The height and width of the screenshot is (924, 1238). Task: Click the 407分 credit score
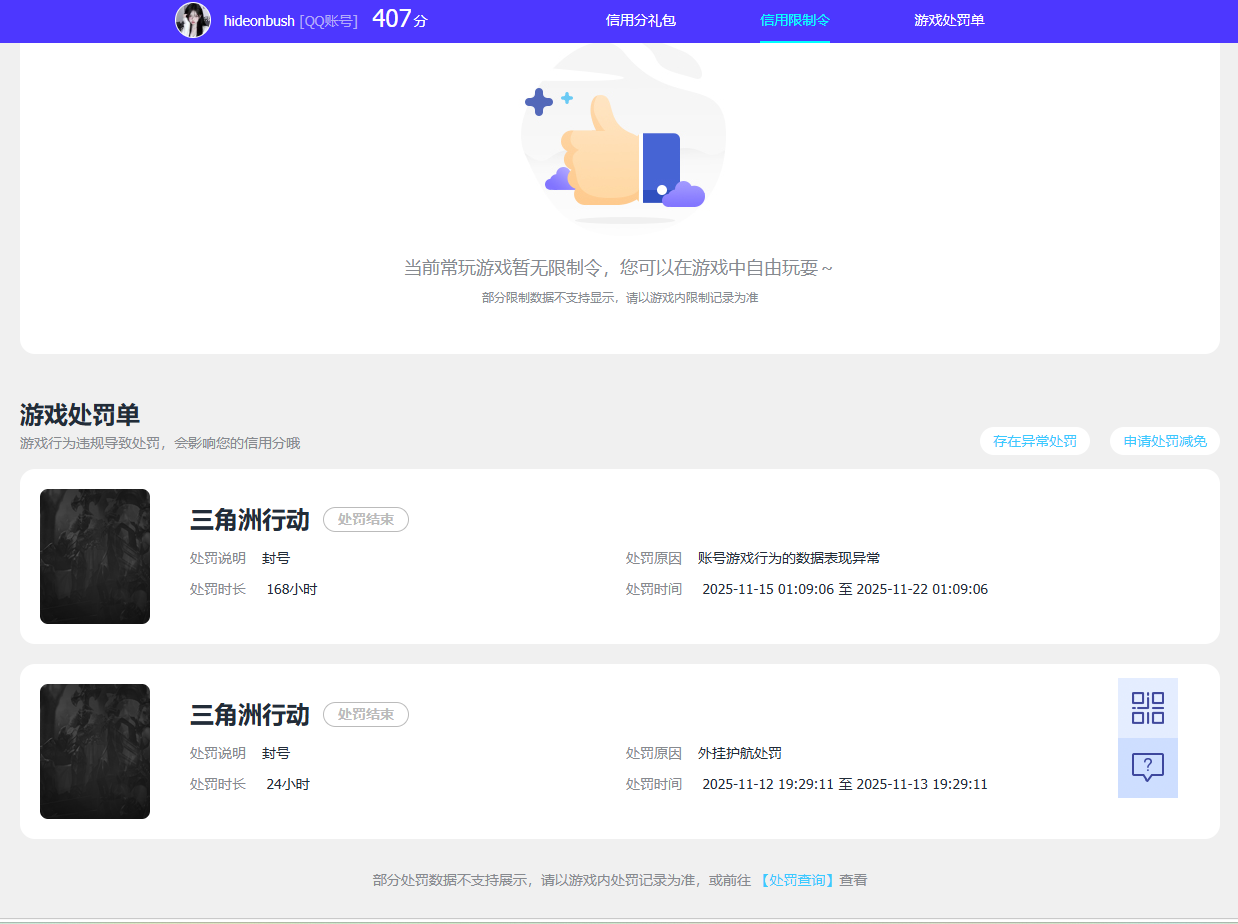click(x=399, y=19)
